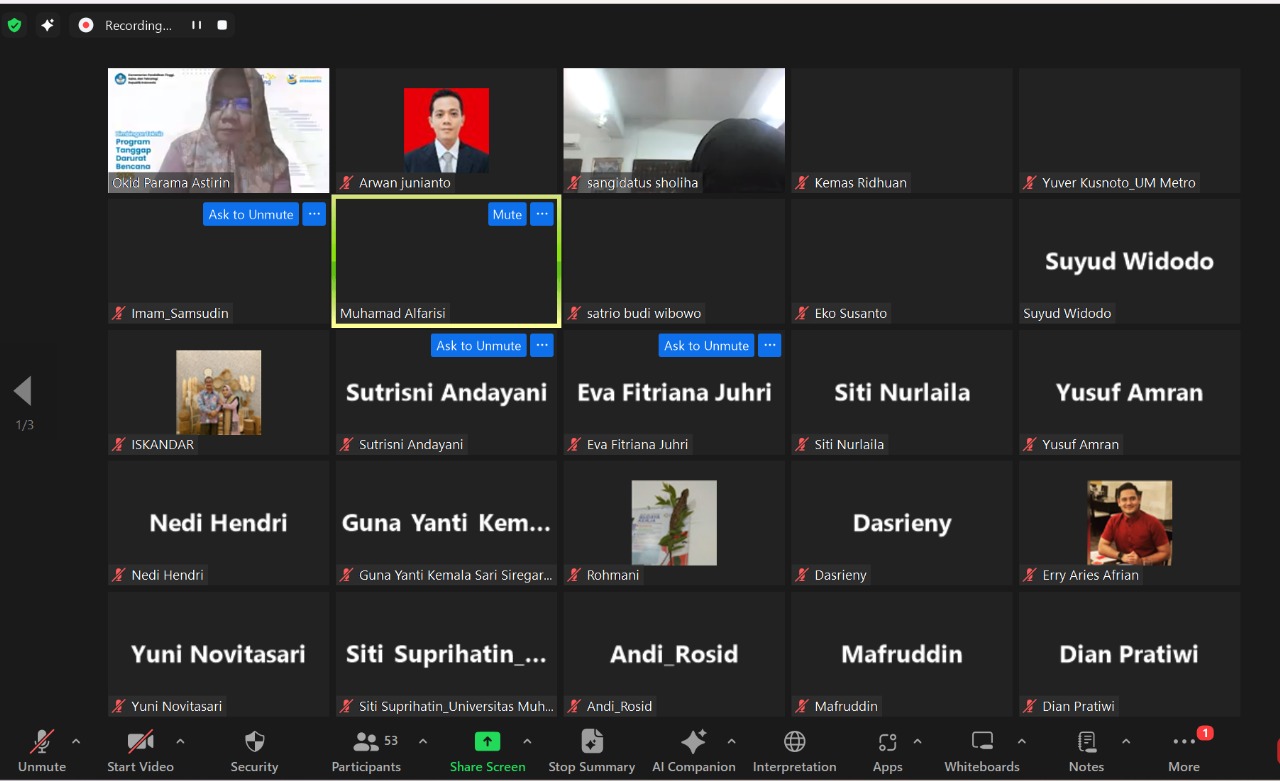
Task: Click Ask to Unmute for Sutrisni Andayani
Action: 479,345
